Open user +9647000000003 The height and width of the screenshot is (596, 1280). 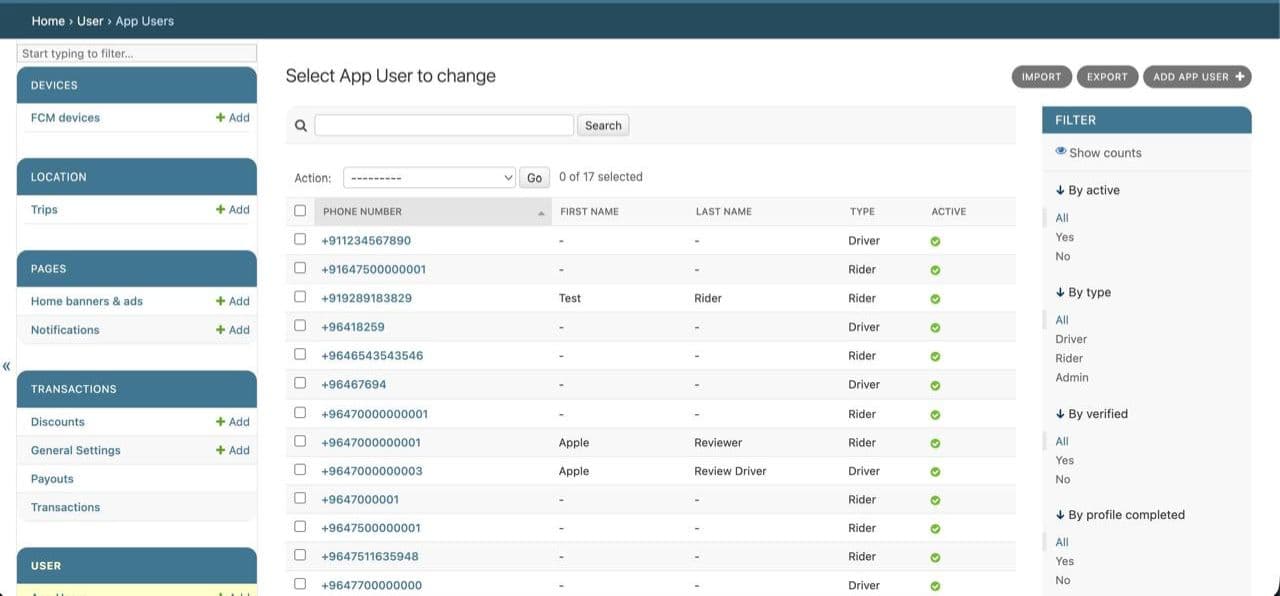tap(372, 471)
